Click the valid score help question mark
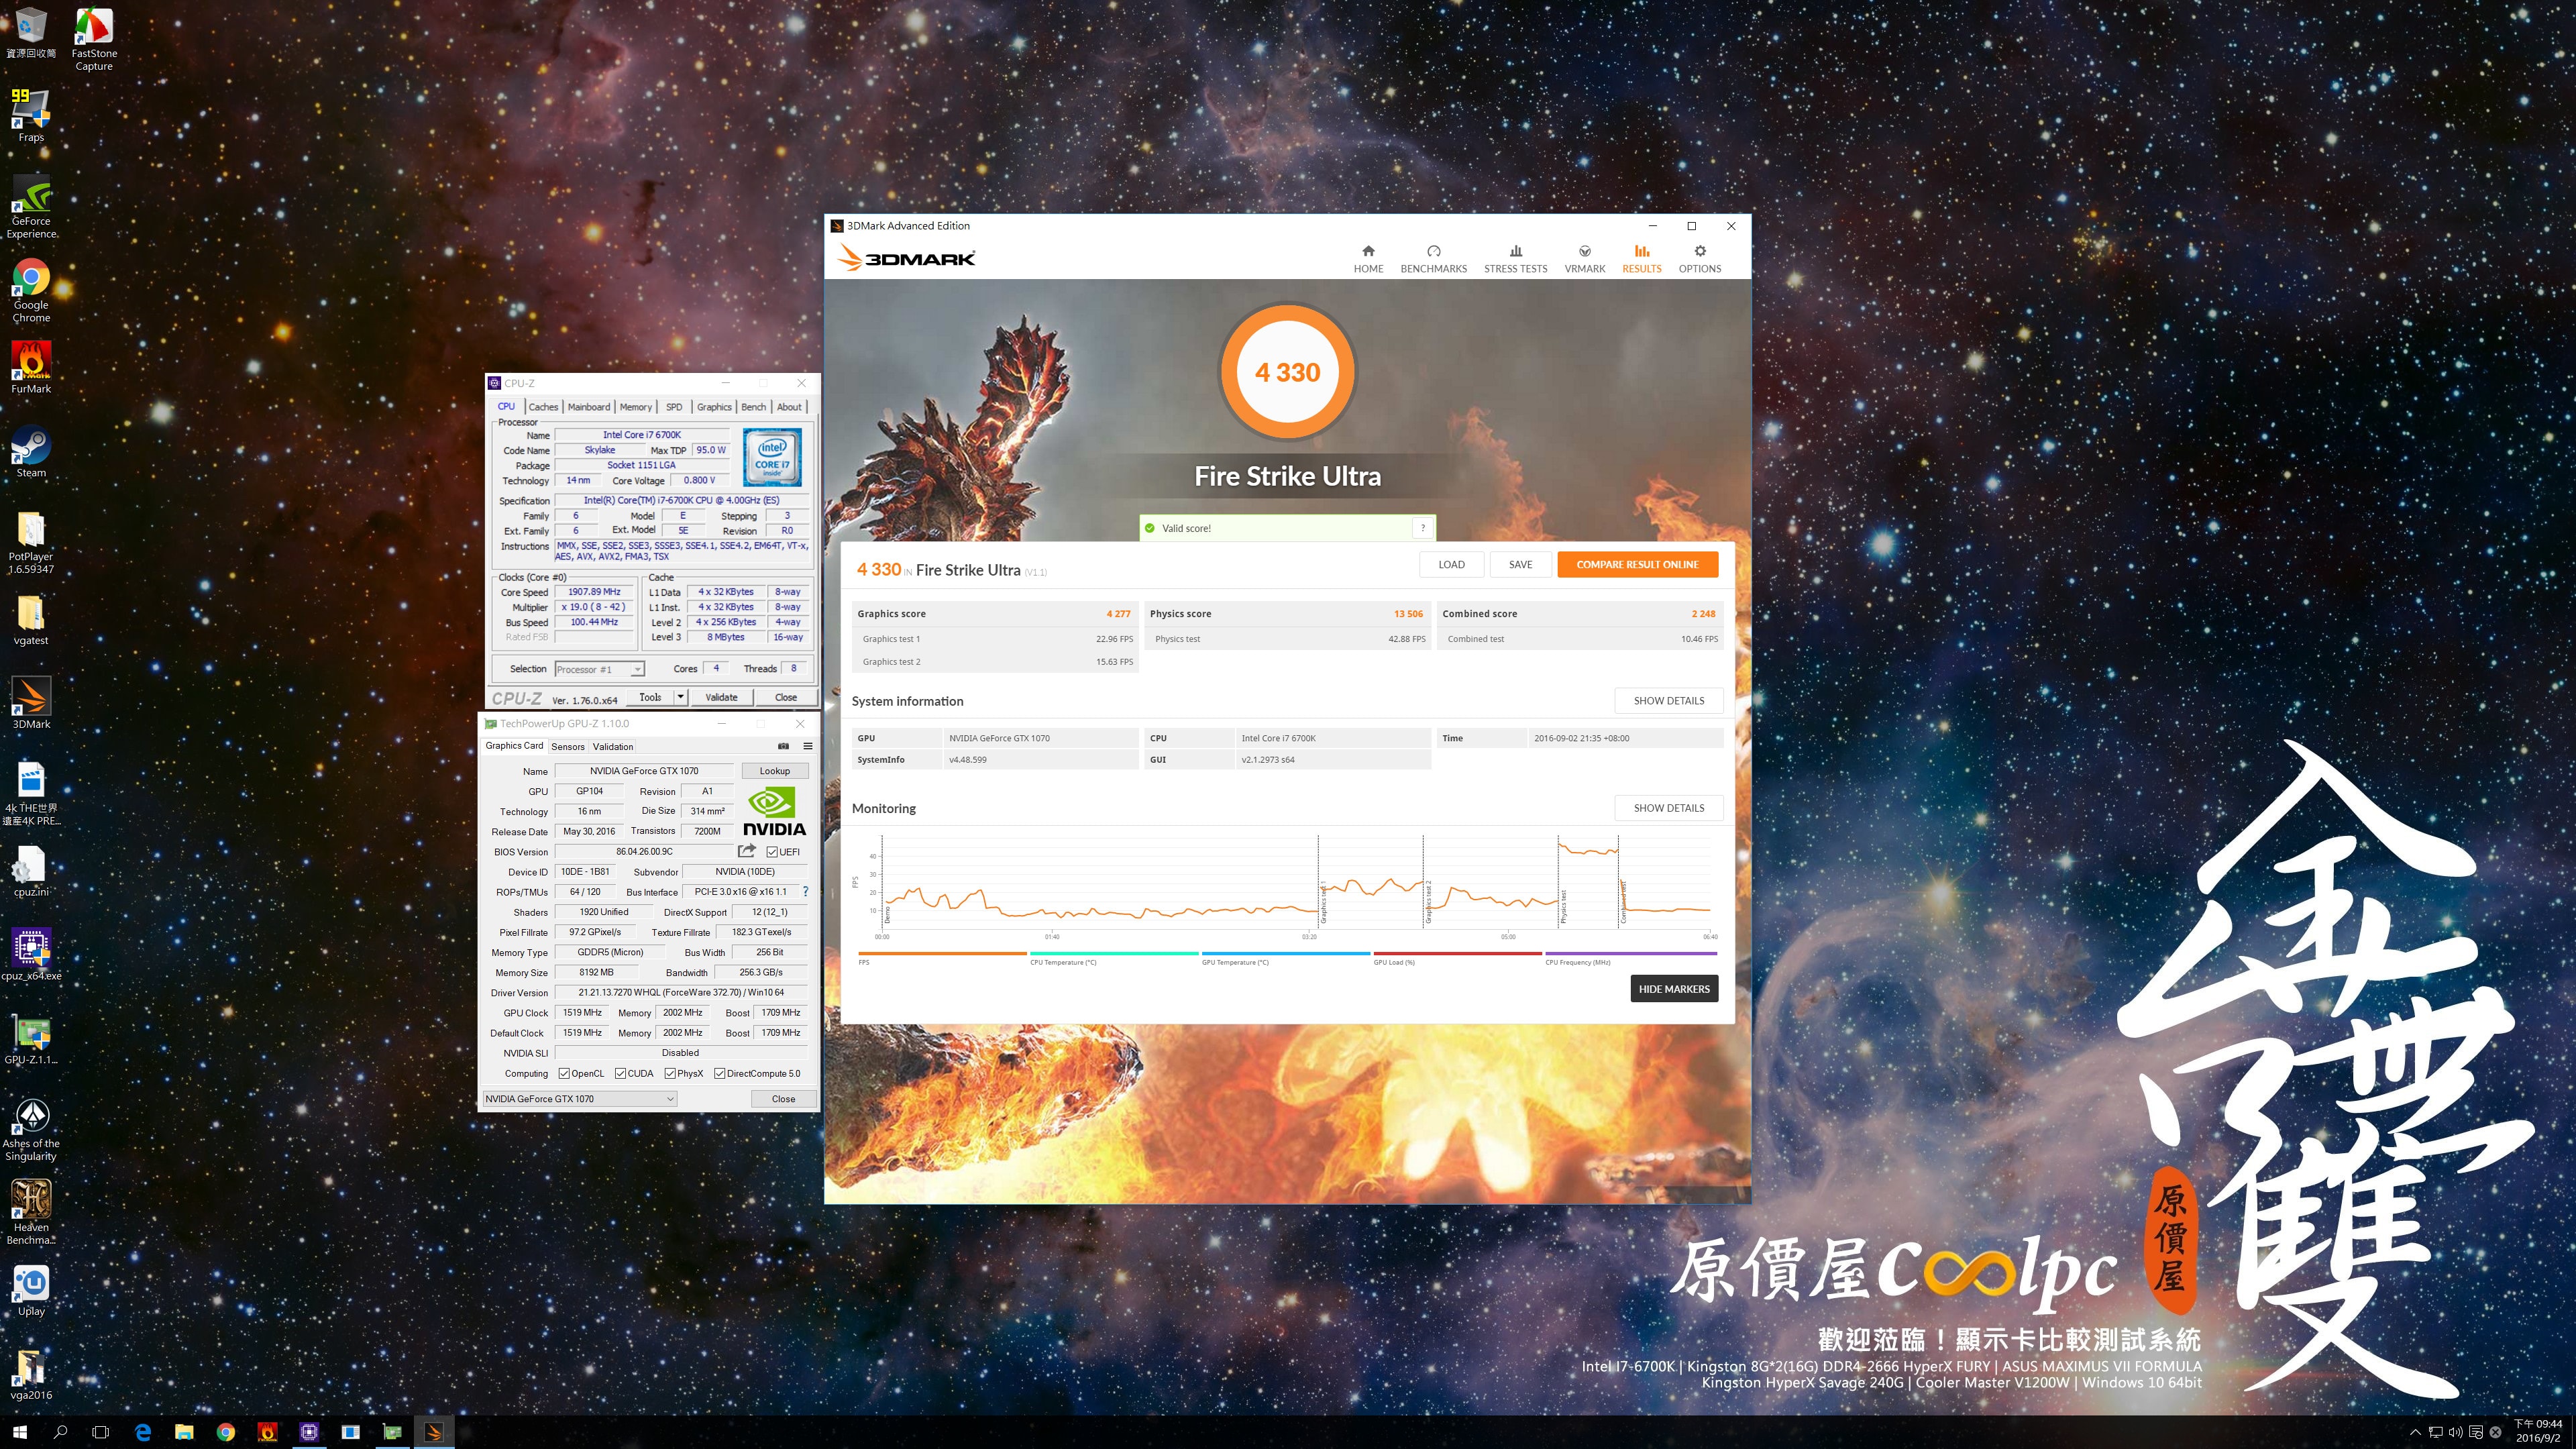The width and height of the screenshot is (2576, 1449). [1422, 528]
